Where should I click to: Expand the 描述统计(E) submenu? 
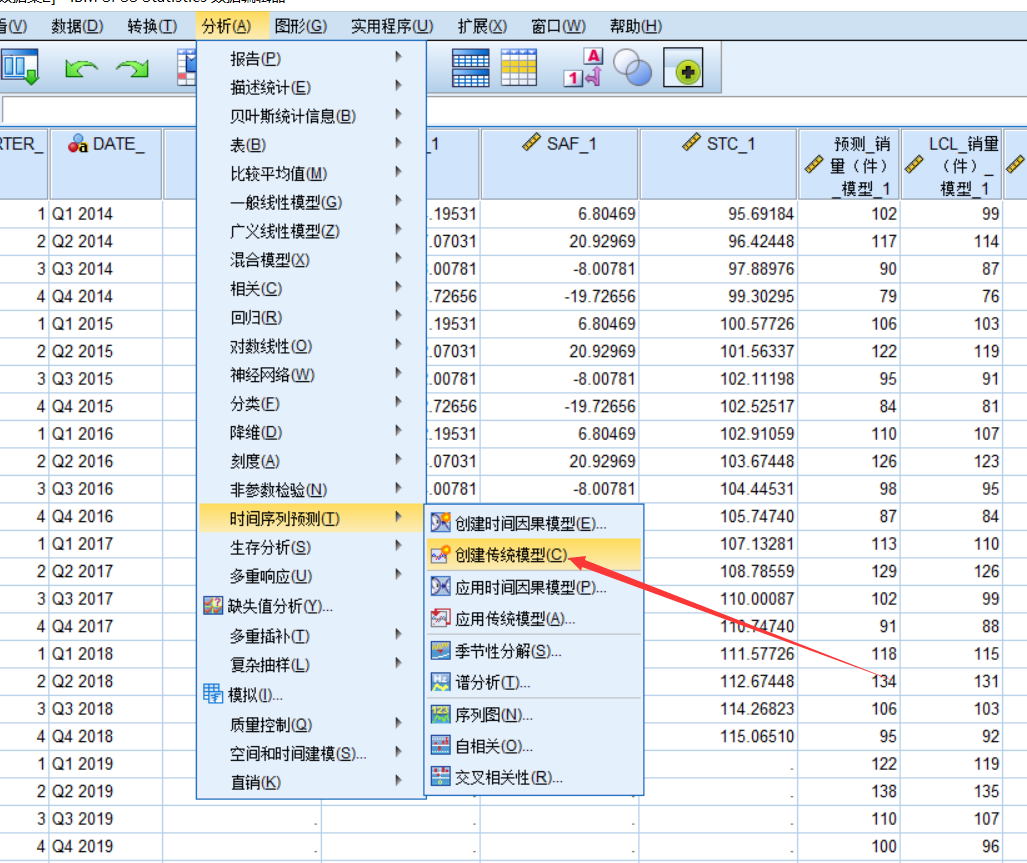coord(312,86)
